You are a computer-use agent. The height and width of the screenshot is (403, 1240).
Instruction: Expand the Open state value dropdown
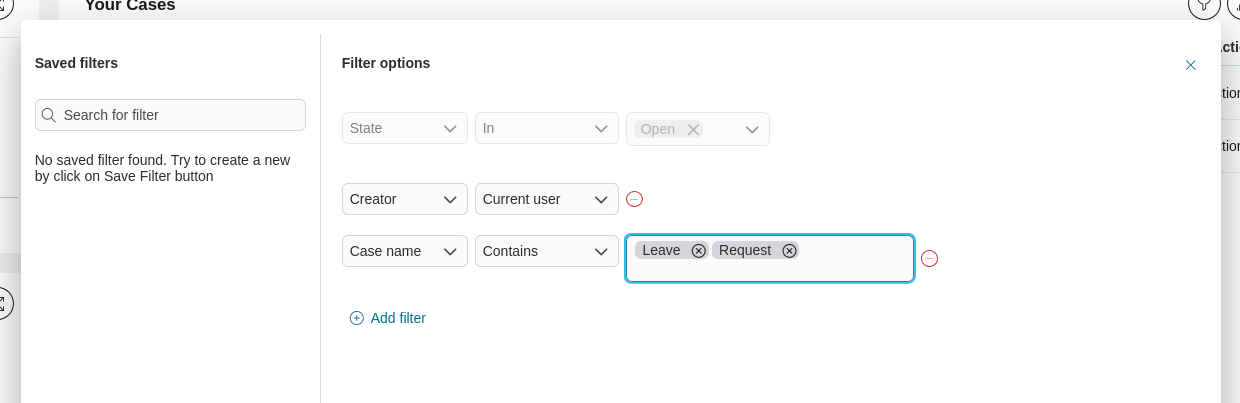click(x=752, y=129)
